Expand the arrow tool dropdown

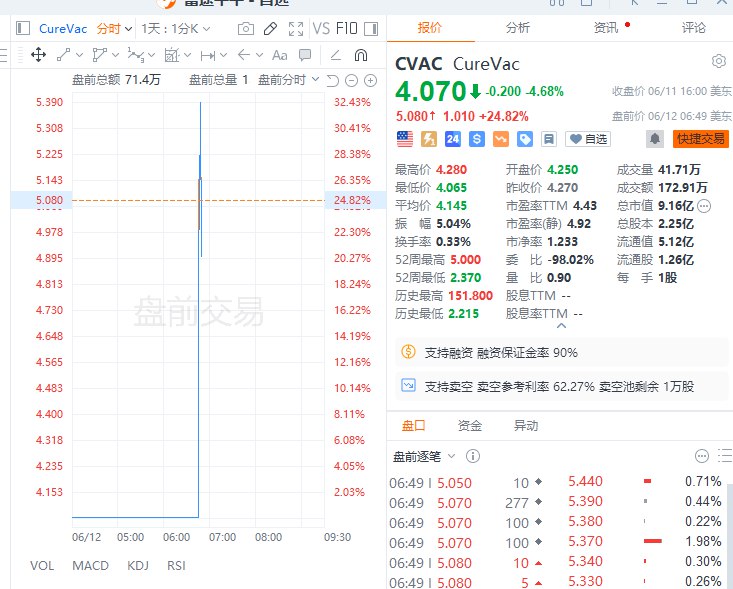[259, 55]
